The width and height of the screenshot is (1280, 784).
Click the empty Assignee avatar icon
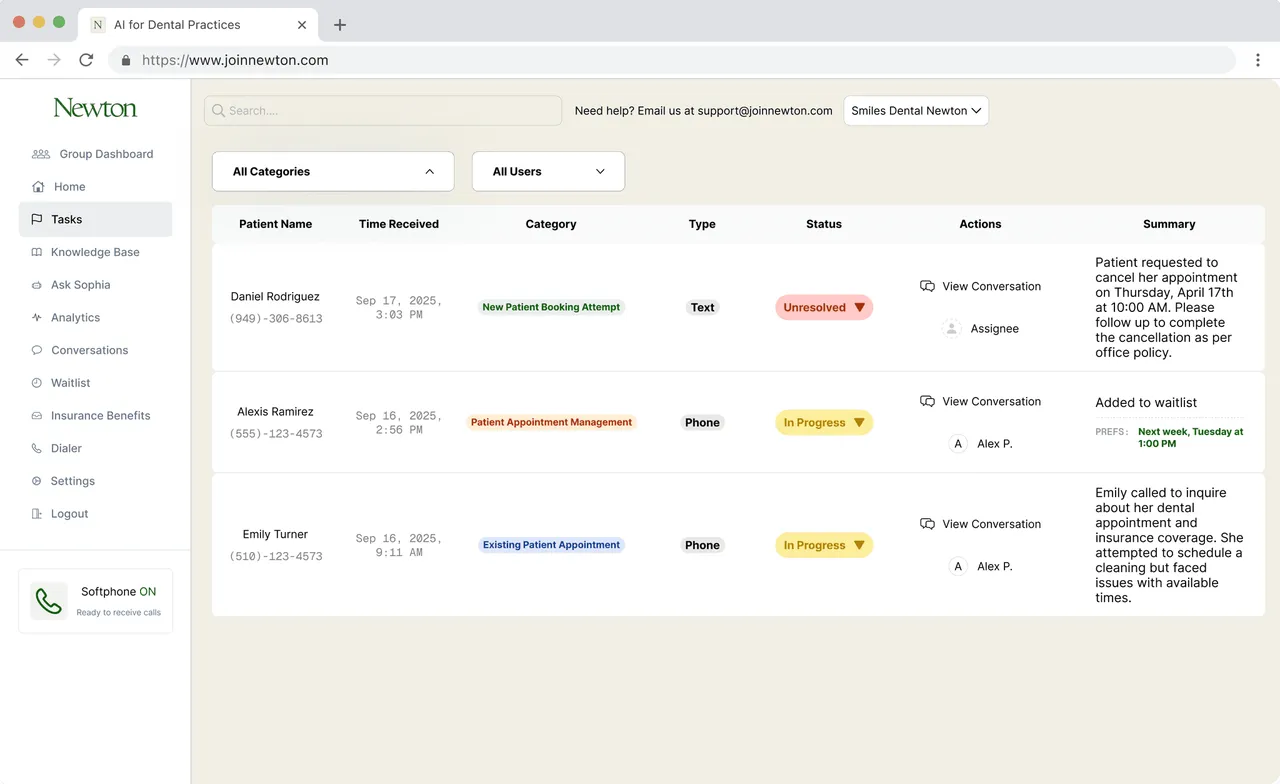(952, 328)
